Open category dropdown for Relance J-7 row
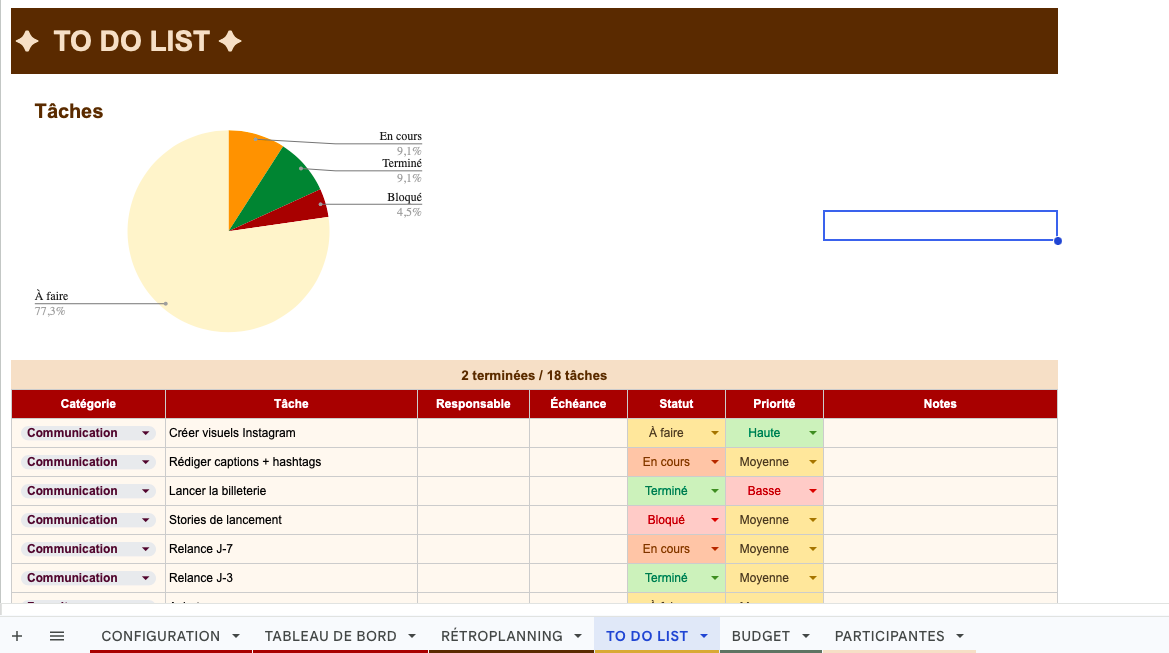Image resolution: width=1169 pixels, height=653 pixels. (146, 549)
